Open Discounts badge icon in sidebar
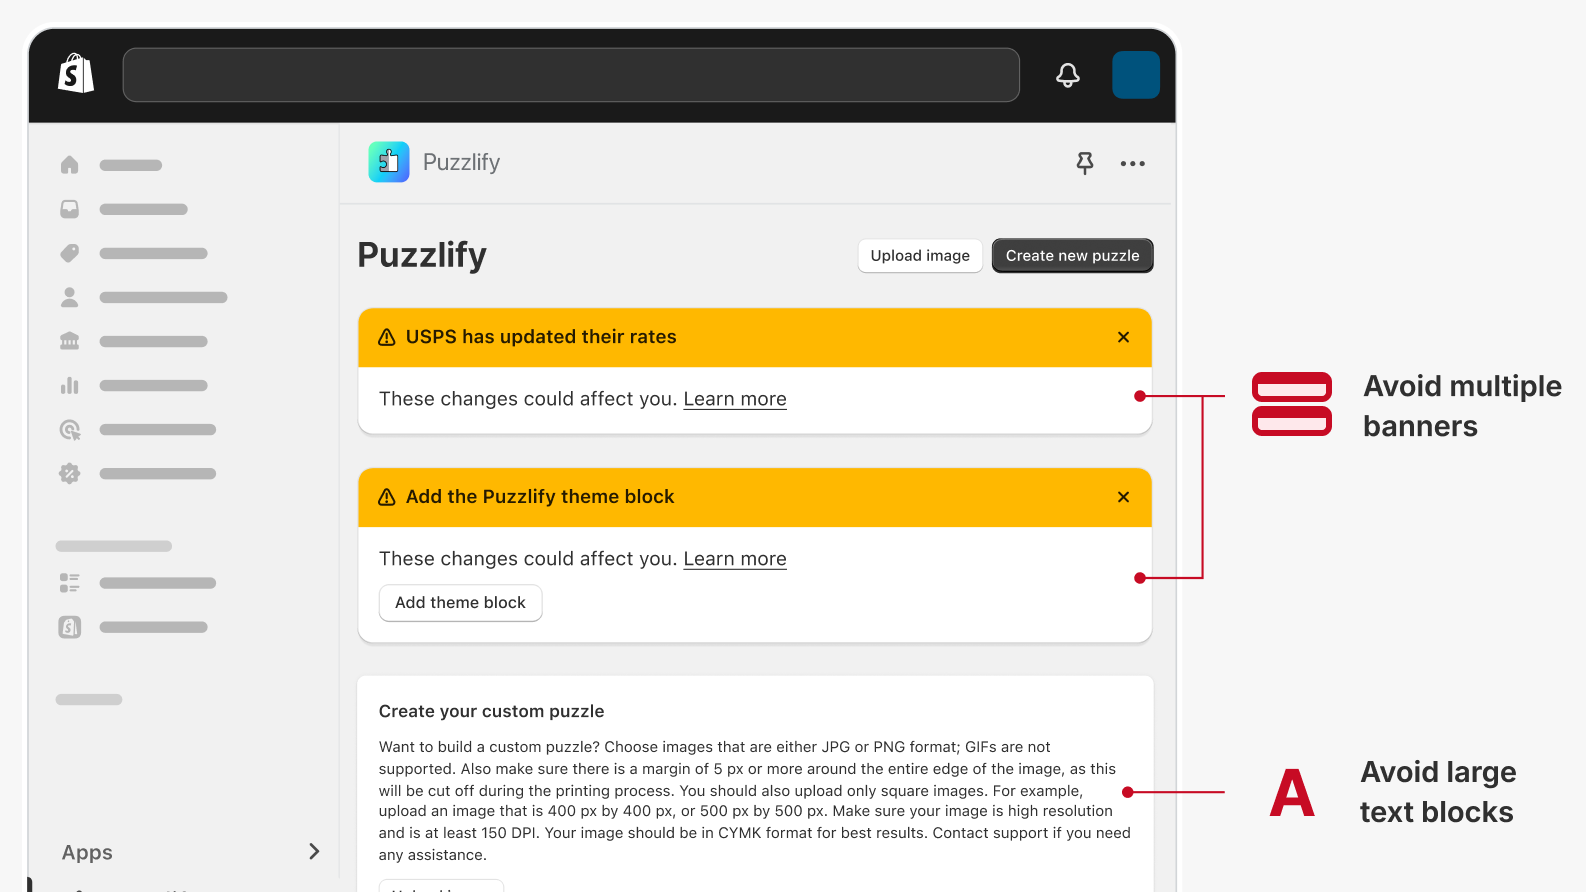 click(x=69, y=473)
